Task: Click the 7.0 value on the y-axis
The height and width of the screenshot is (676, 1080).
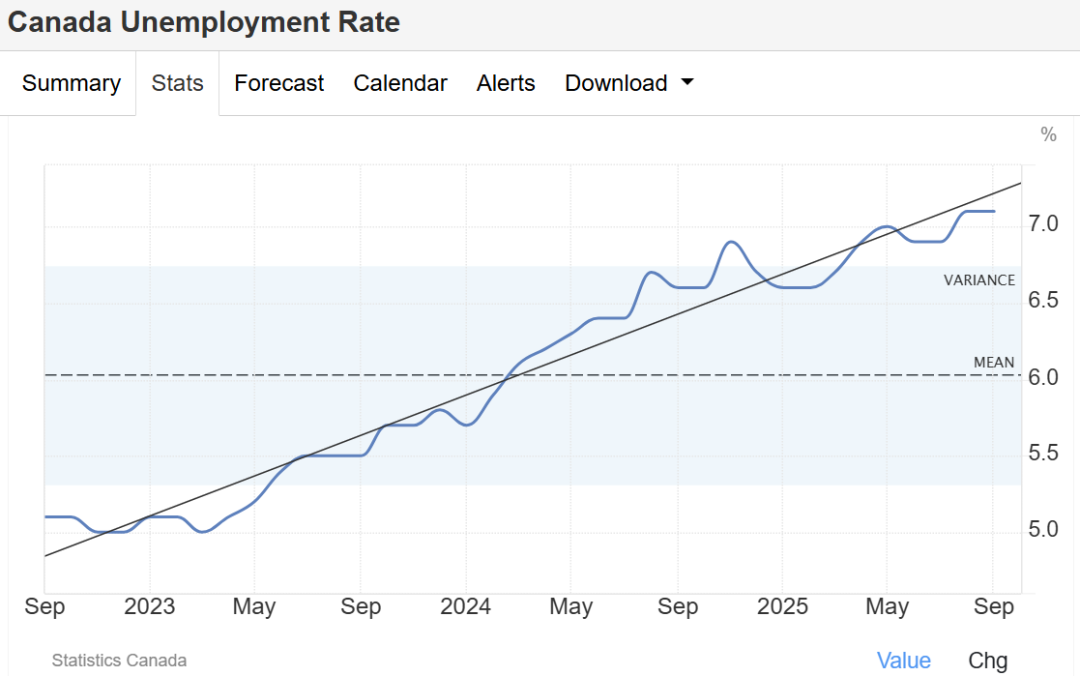Action: [1045, 223]
